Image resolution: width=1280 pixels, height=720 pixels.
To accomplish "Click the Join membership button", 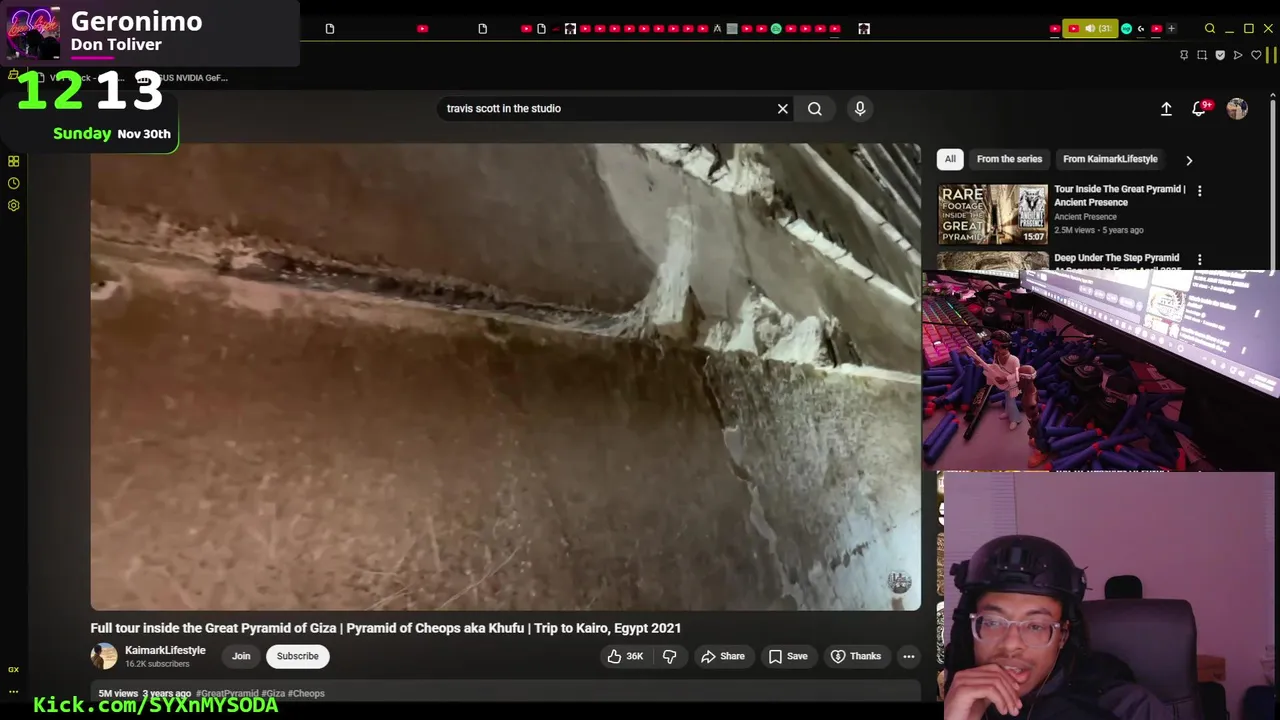I will (x=241, y=656).
